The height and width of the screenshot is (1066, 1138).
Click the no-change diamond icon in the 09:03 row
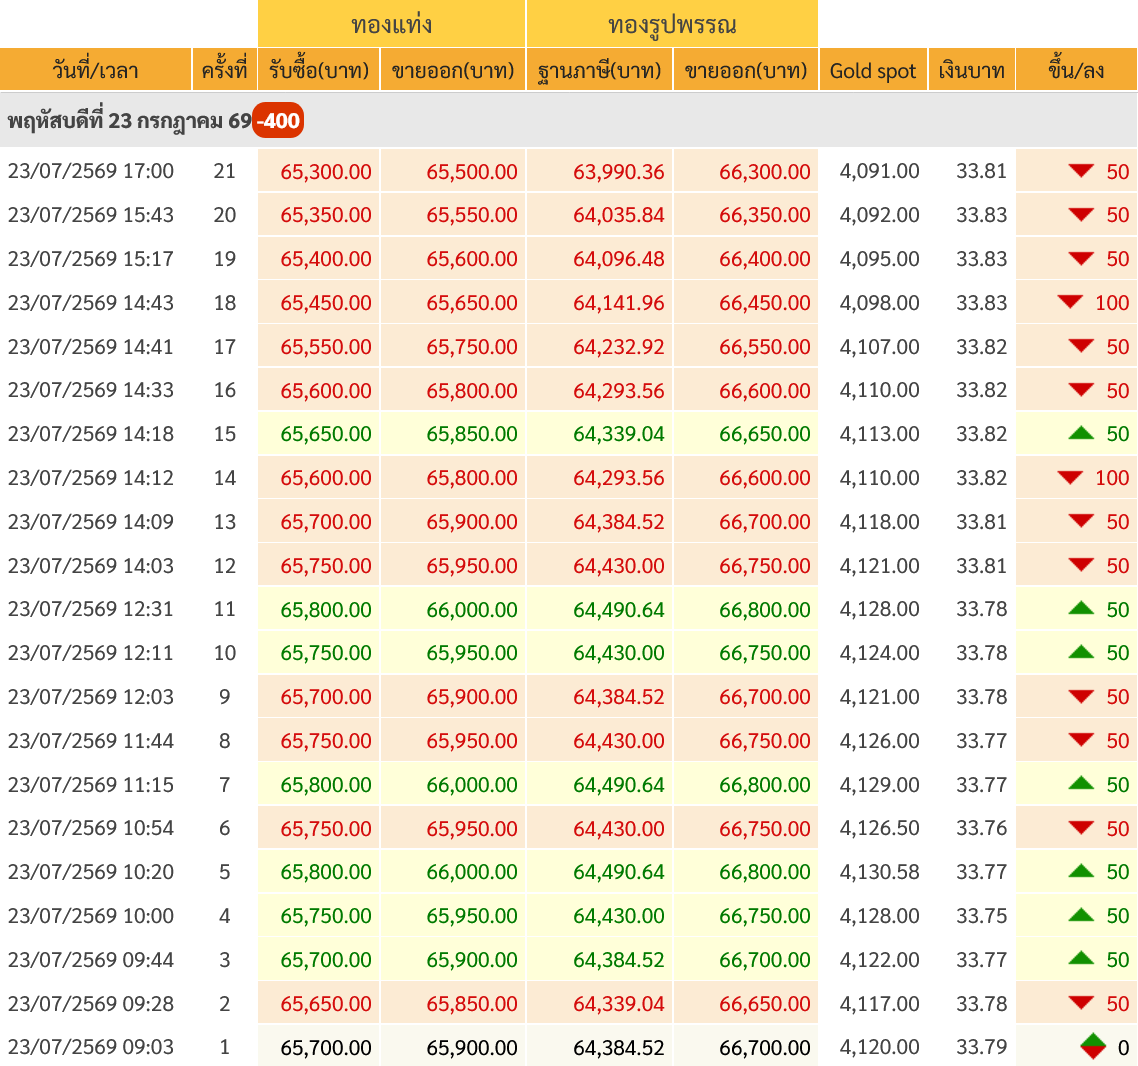[x=1093, y=1047]
